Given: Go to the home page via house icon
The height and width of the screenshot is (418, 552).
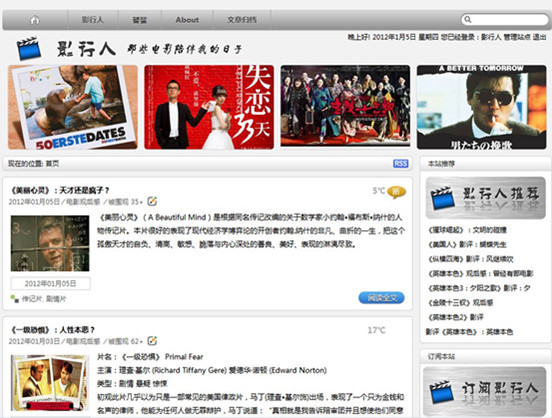Looking at the screenshot, I should pyautogui.click(x=35, y=20).
